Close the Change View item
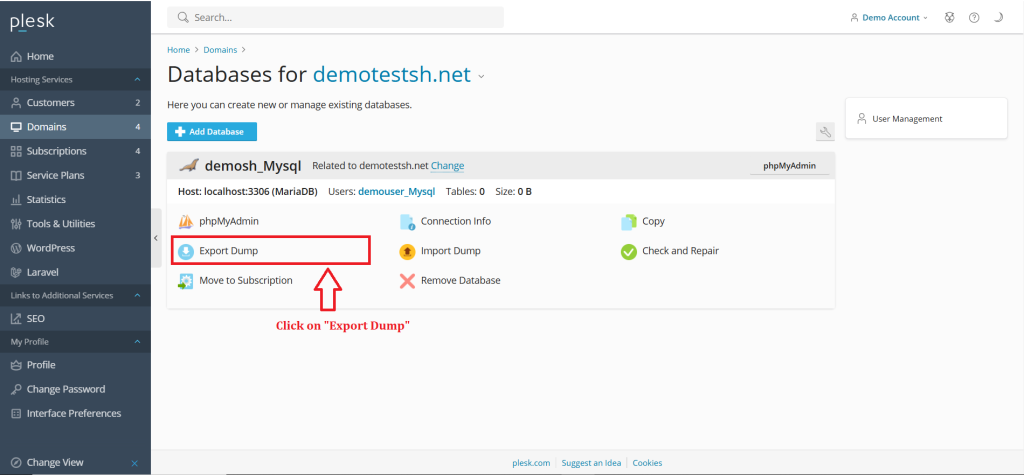1024x475 pixels. pos(135,463)
